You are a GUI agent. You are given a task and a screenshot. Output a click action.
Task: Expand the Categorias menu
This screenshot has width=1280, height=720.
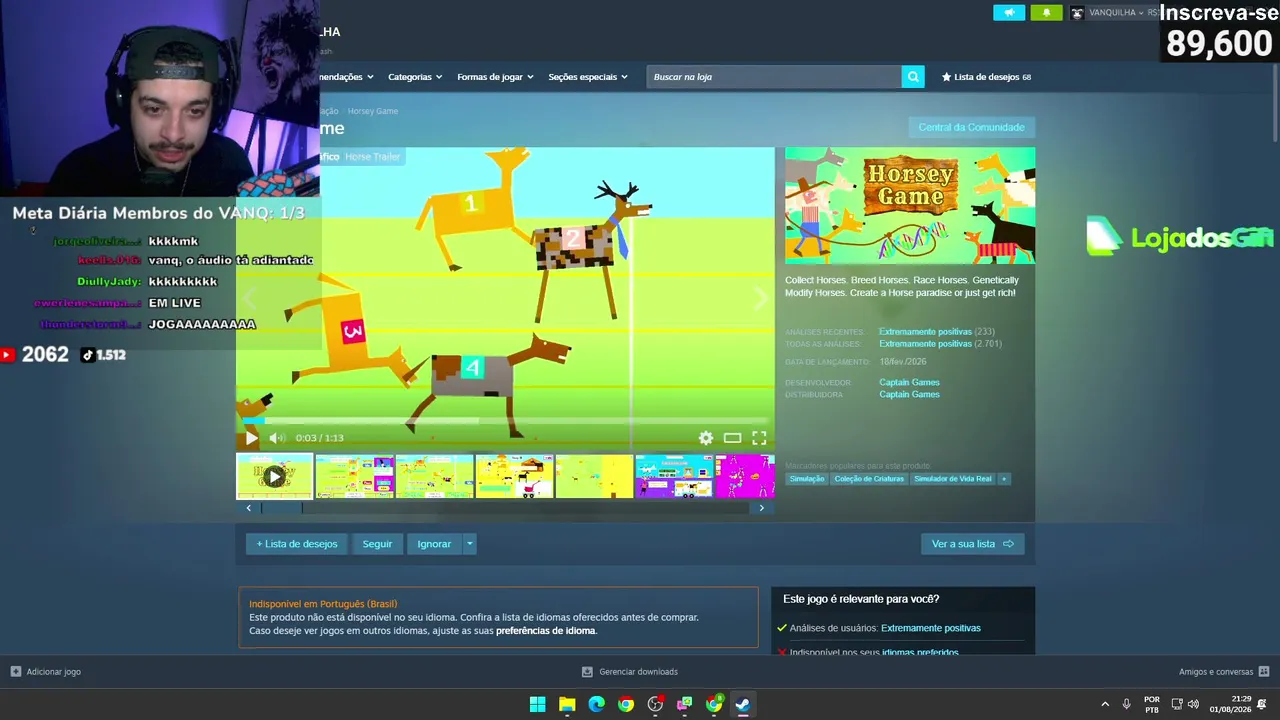point(414,77)
